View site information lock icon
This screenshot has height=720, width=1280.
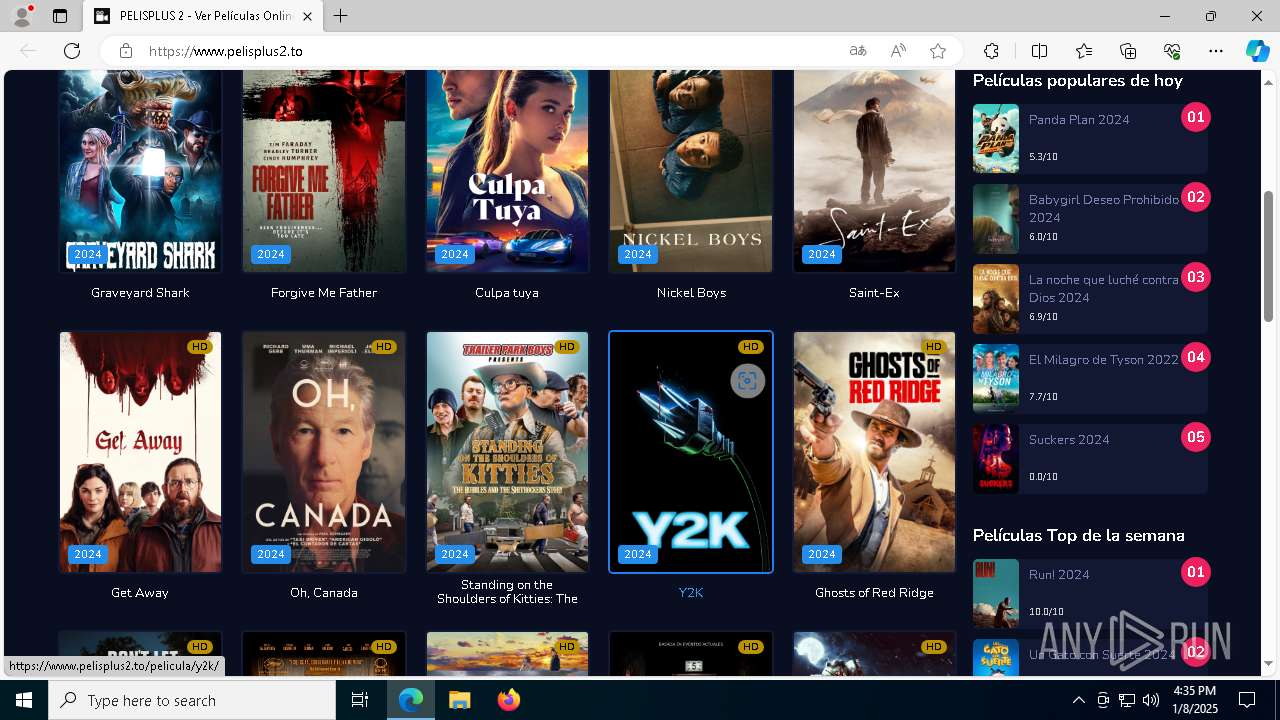coord(126,51)
